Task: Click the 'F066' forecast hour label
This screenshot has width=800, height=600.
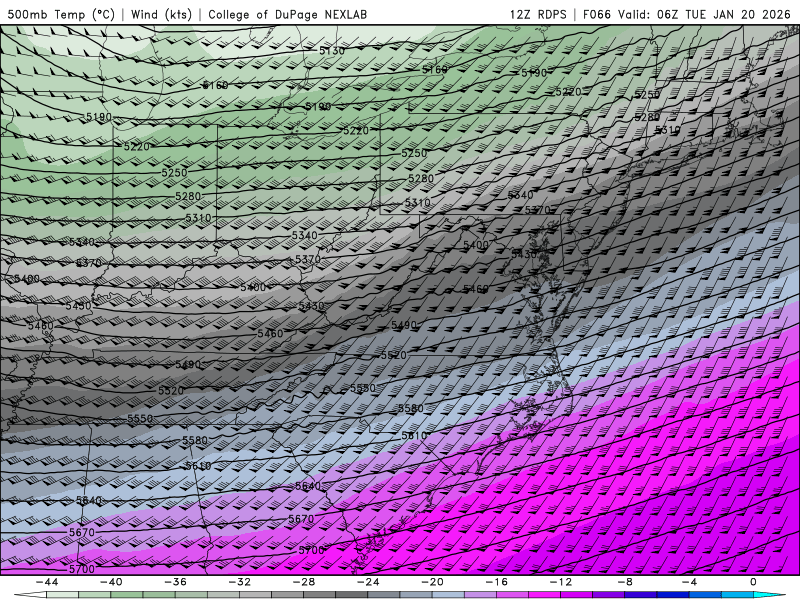Action: [597, 14]
